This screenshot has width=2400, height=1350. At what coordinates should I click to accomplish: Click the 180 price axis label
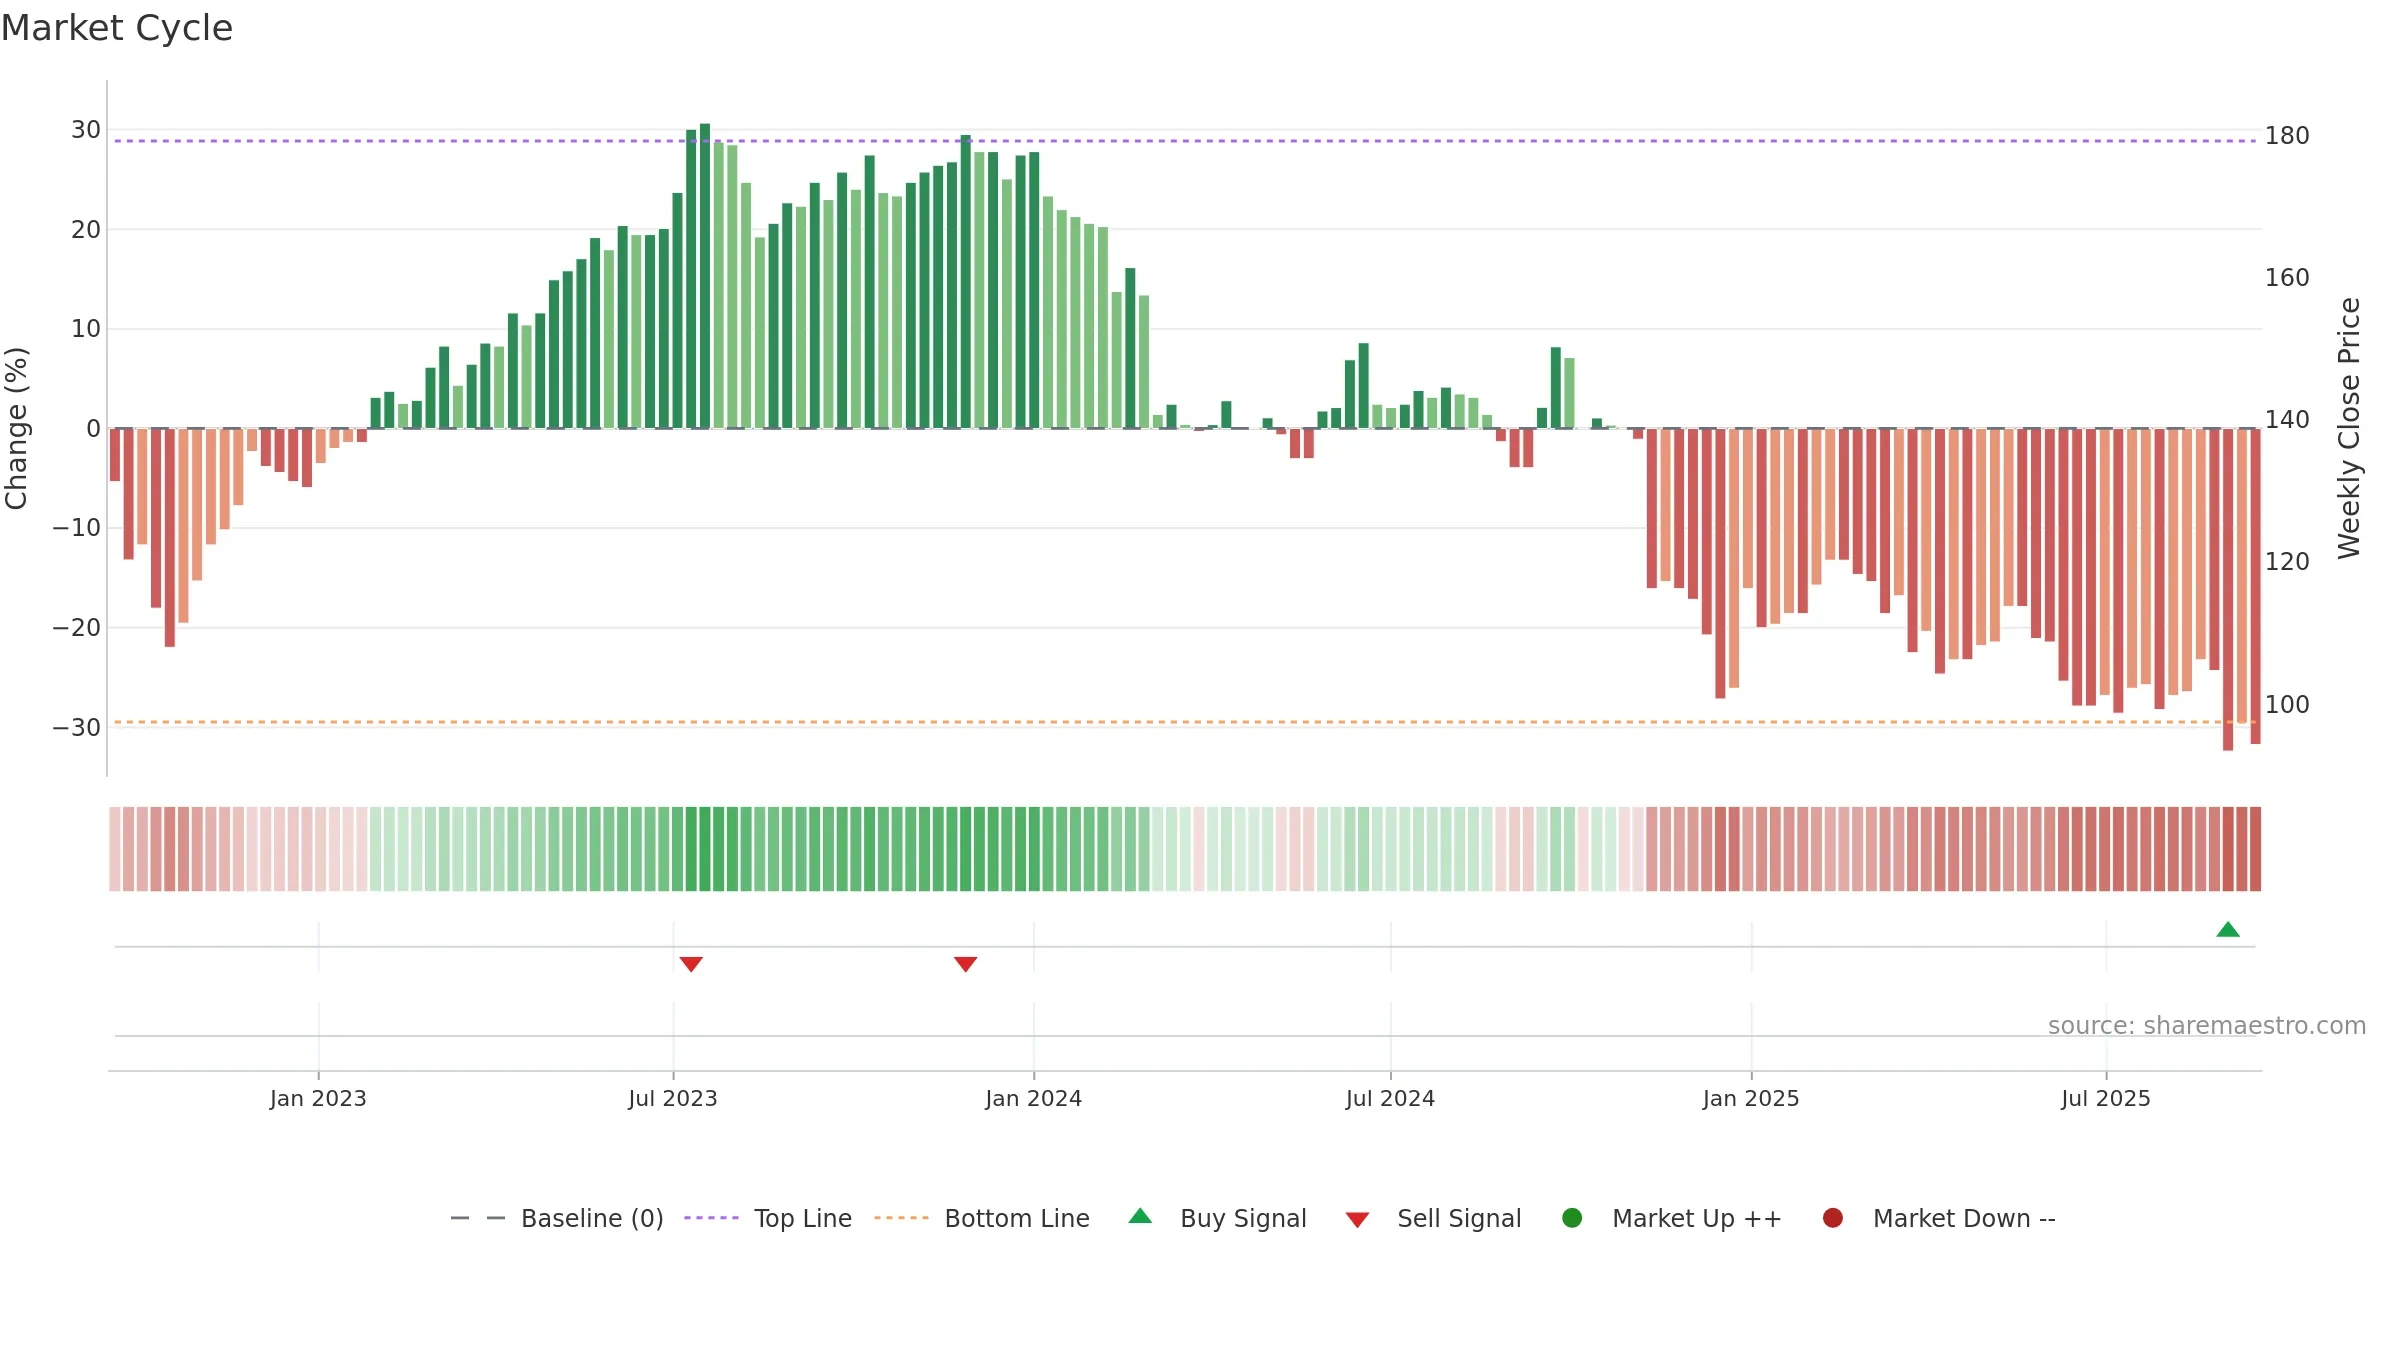pyautogui.click(x=2287, y=136)
